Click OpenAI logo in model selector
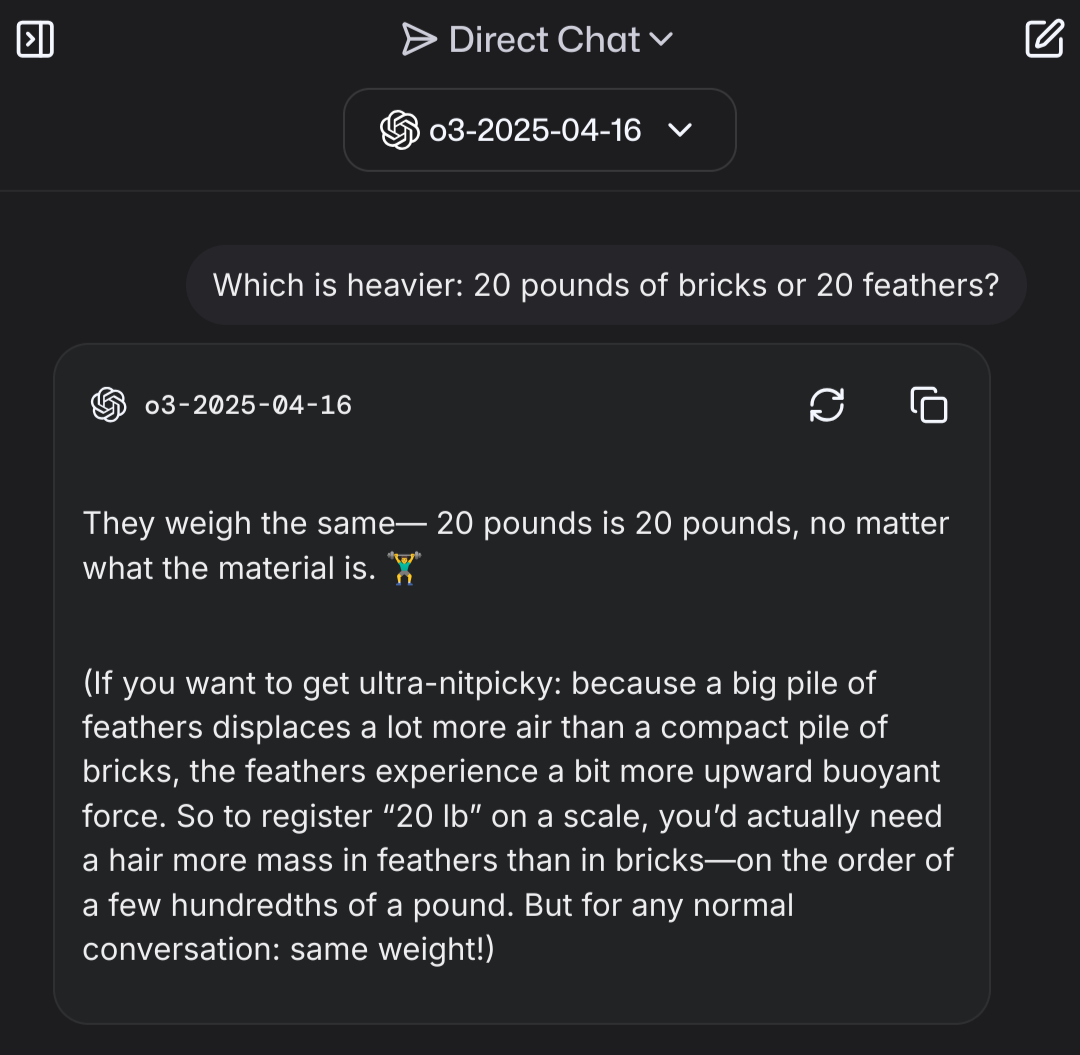 tap(399, 130)
